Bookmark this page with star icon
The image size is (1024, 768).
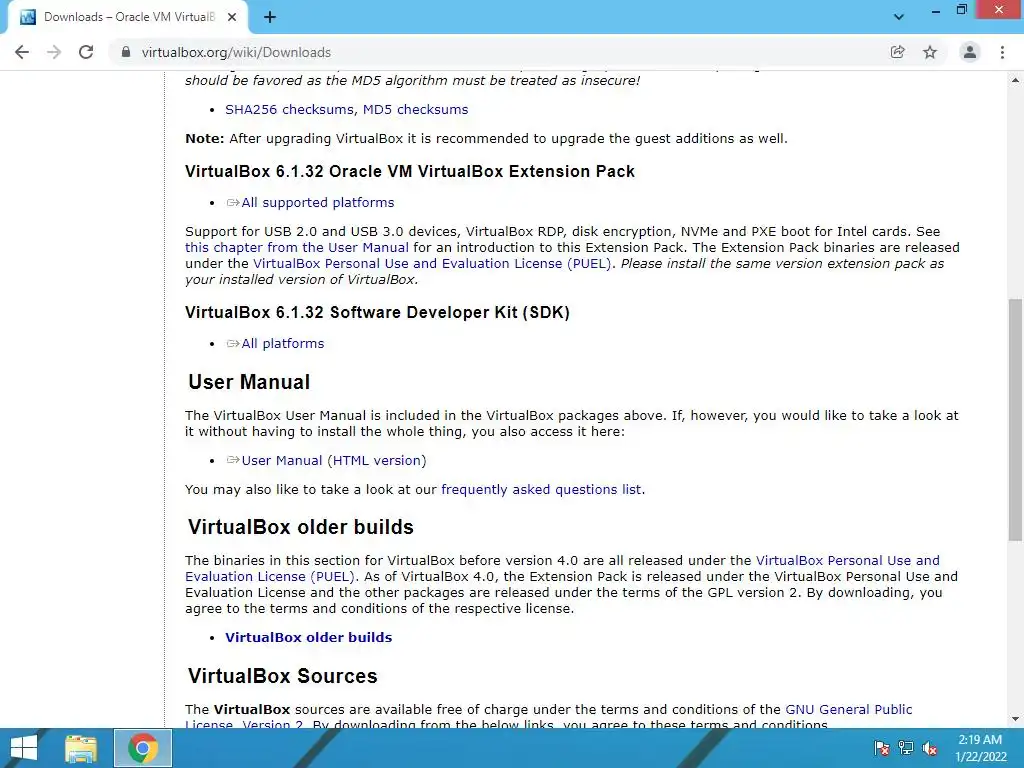[930, 52]
